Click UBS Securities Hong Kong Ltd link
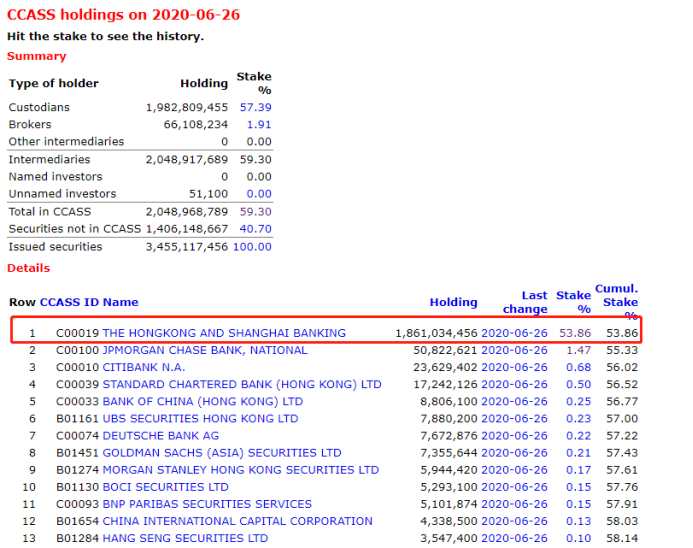The width and height of the screenshot is (693, 548). (200, 418)
